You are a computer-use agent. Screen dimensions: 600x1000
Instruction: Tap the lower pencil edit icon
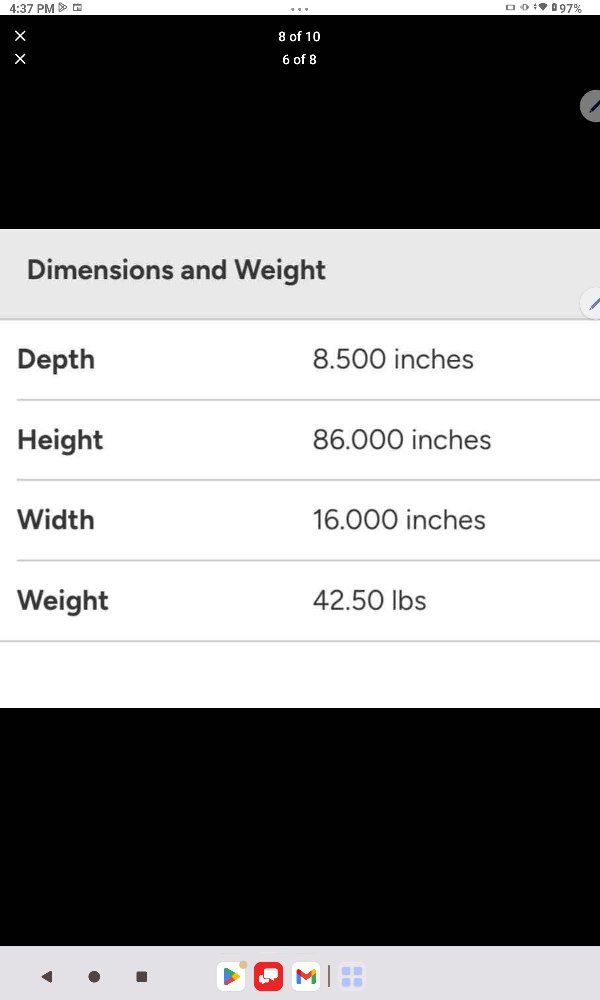click(591, 304)
